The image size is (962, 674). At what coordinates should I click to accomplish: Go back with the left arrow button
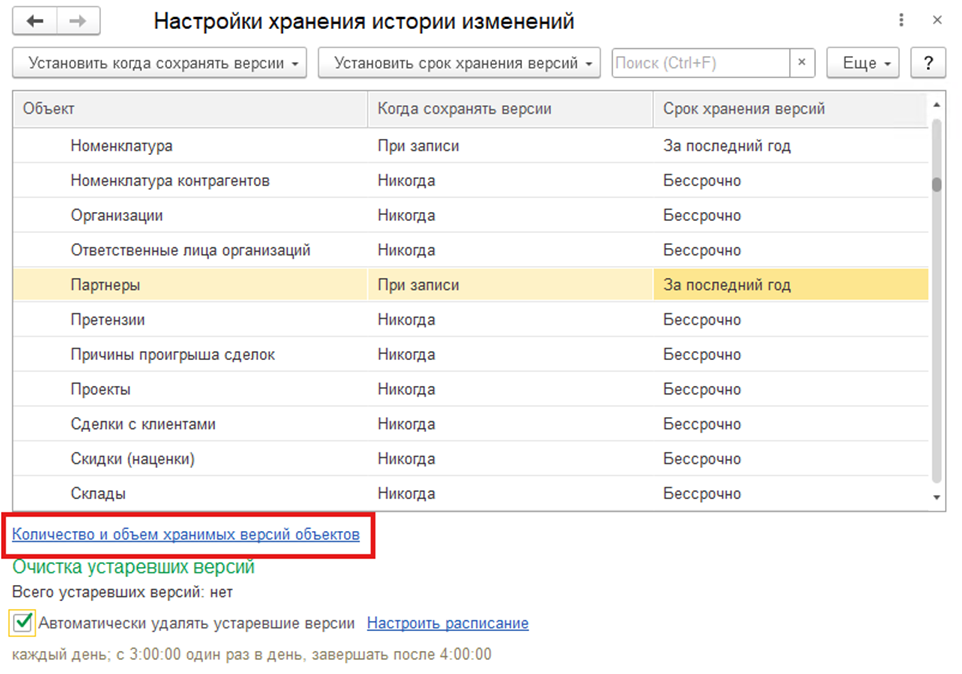(x=35, y=21)
